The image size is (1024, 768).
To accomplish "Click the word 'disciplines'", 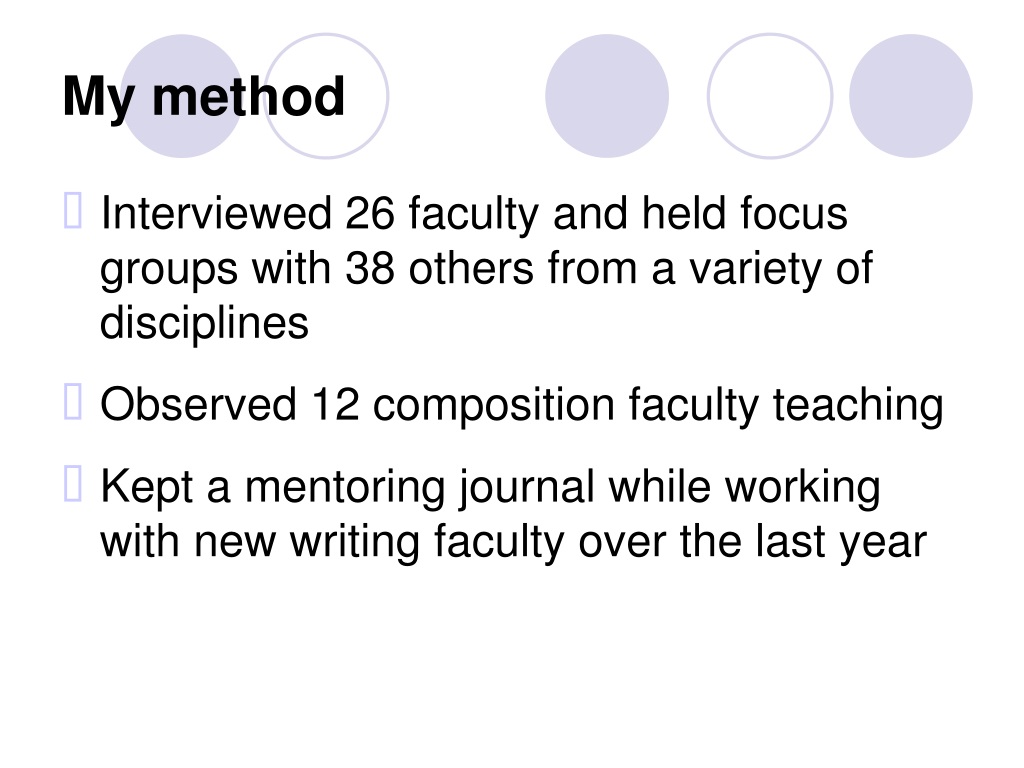I will point(204,323).
